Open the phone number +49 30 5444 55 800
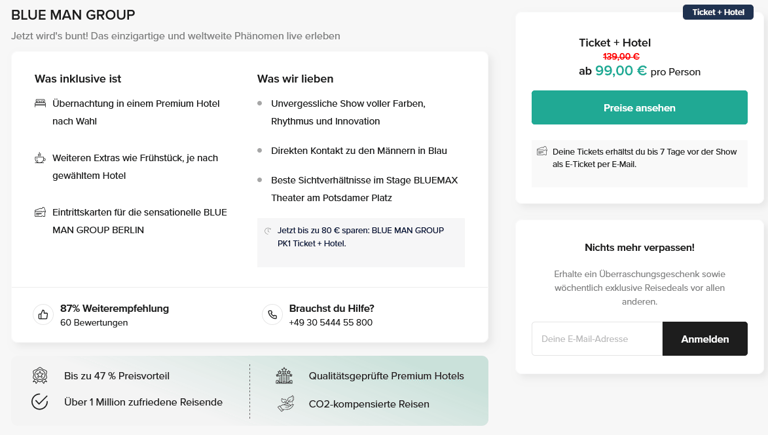The height and width of the screenshot is (435, 768). [331, 322]
